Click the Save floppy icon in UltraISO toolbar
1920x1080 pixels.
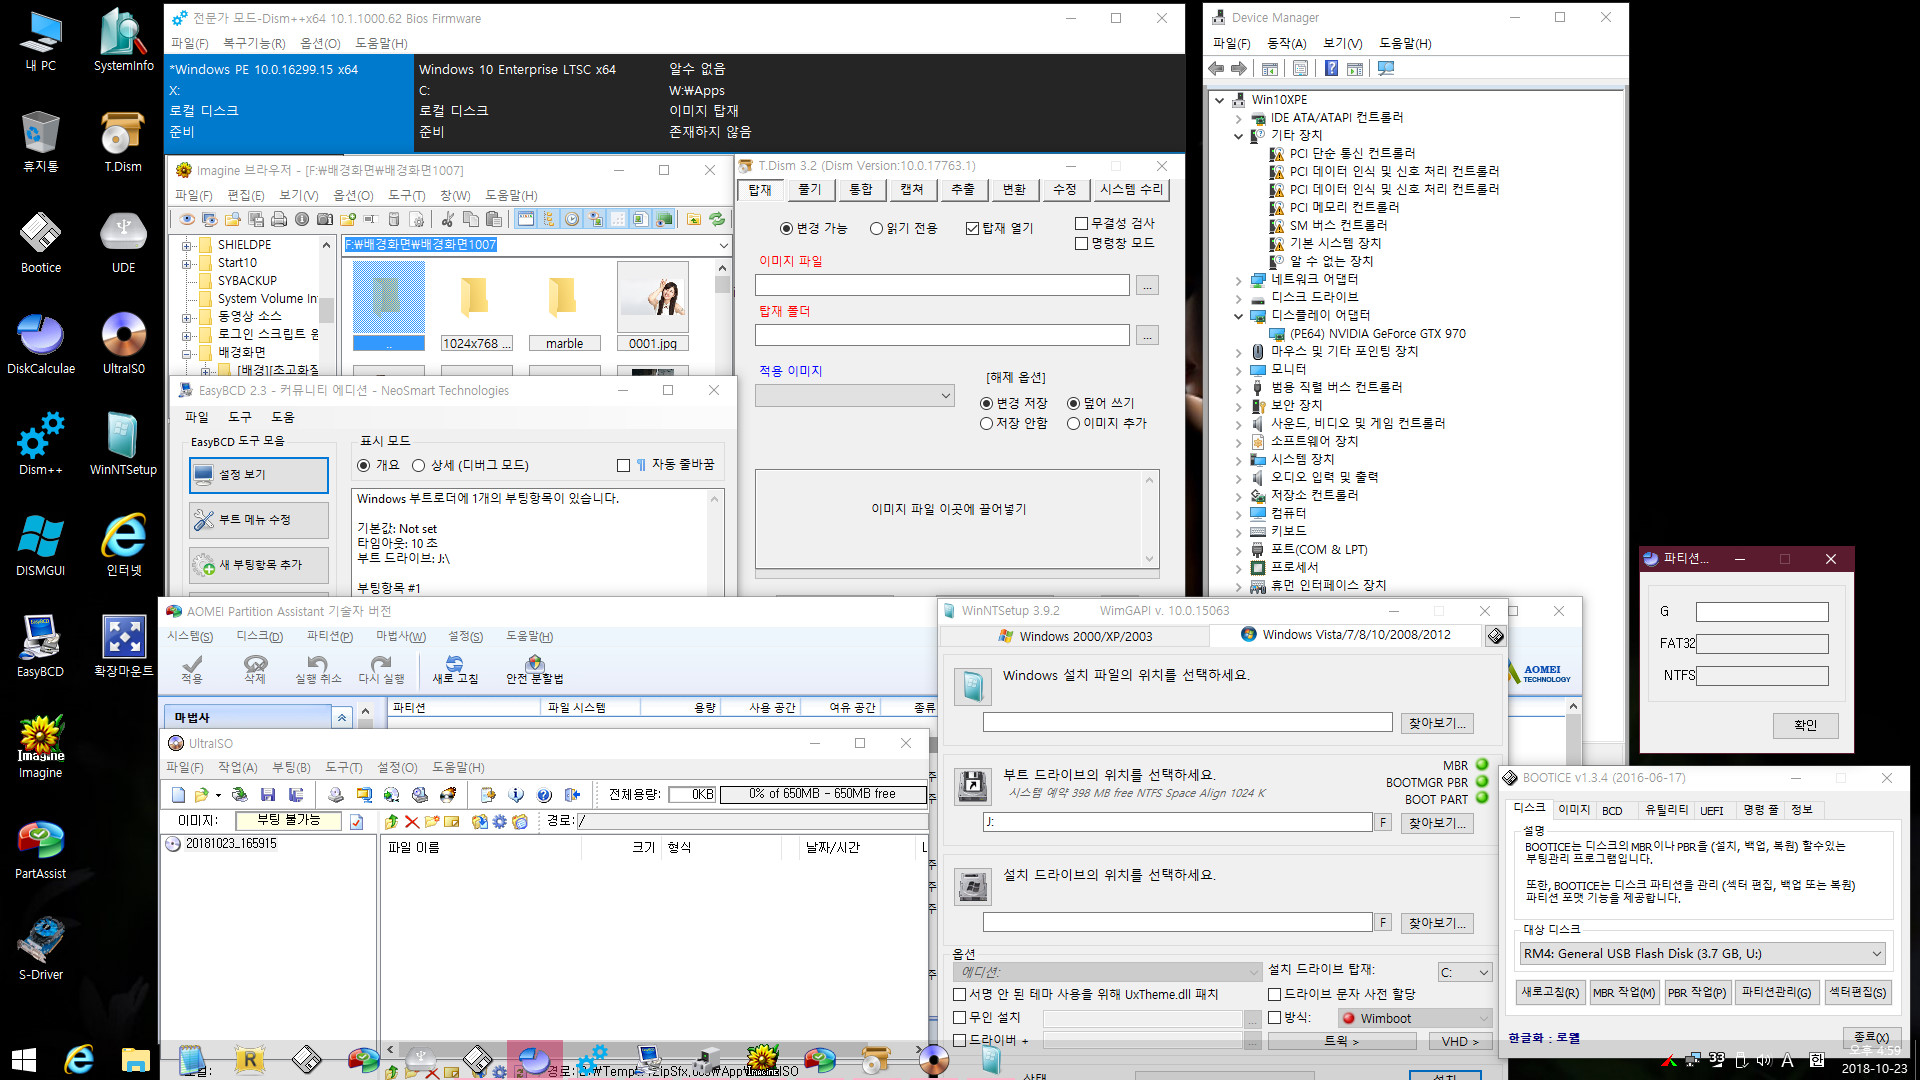(x=267, y=794)
